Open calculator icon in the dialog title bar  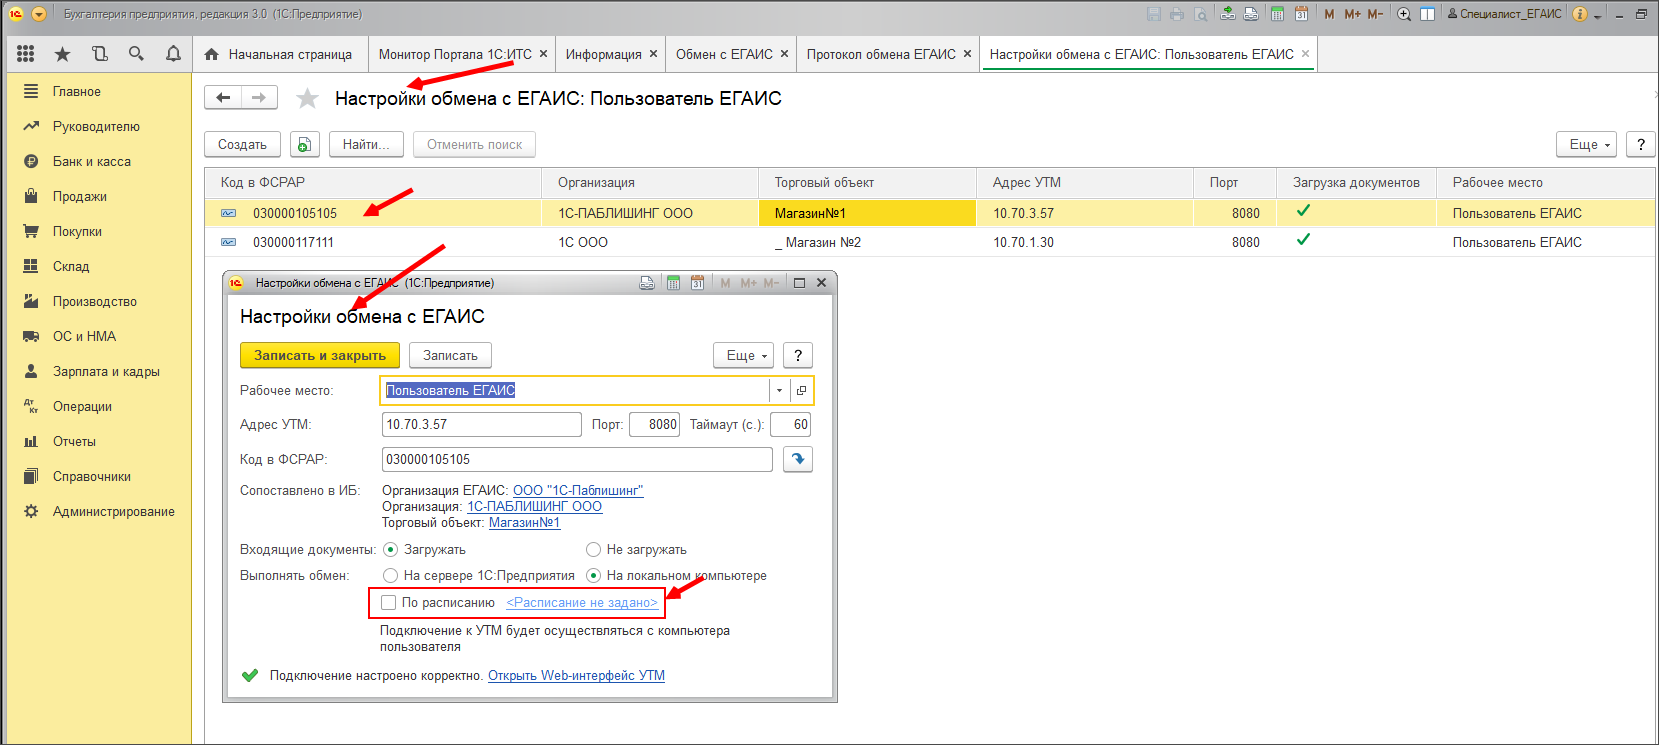[x=673, y=283]
